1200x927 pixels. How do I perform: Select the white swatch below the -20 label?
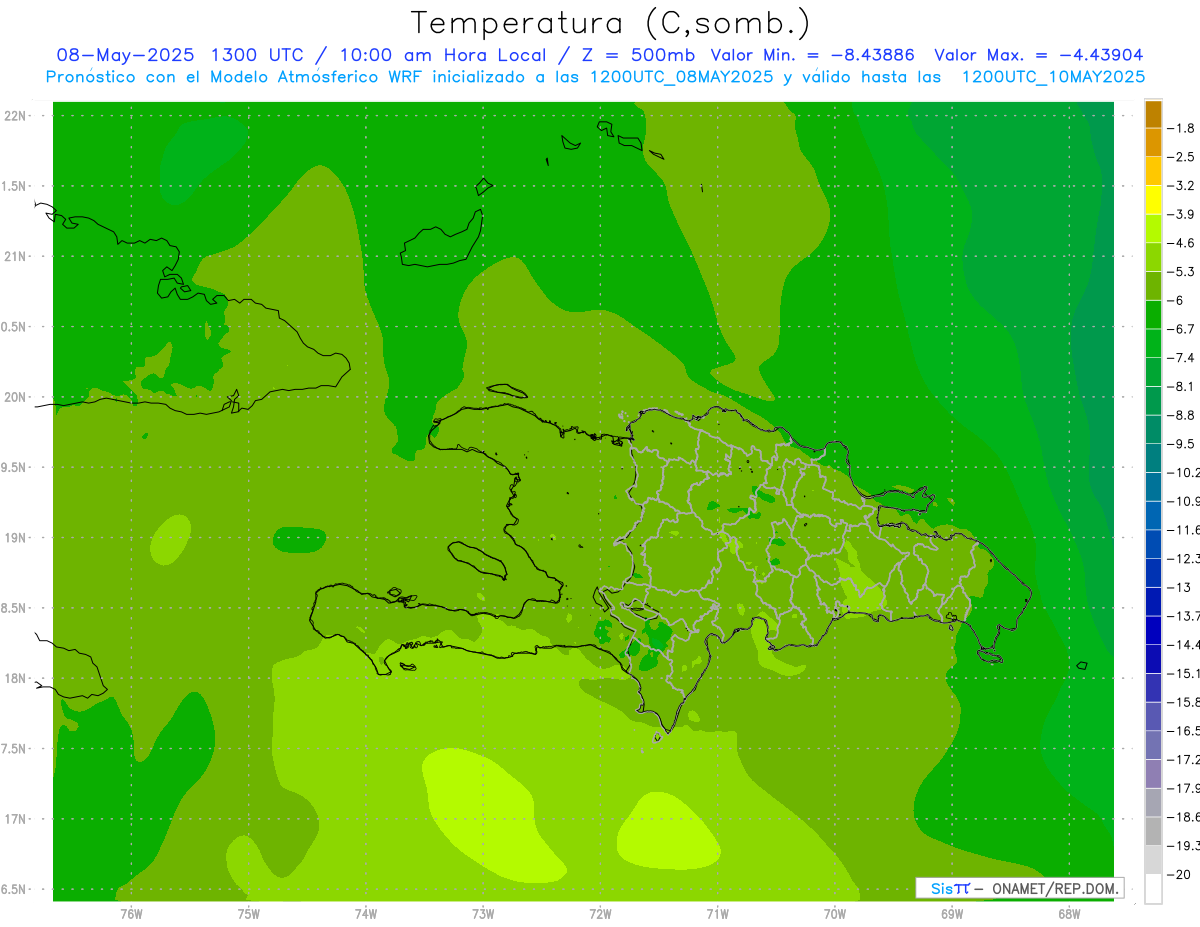1153,888
